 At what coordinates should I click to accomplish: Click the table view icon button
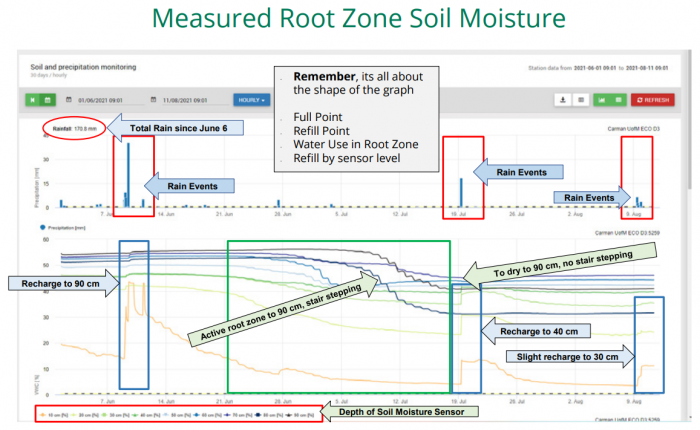(x=580, y=100)
